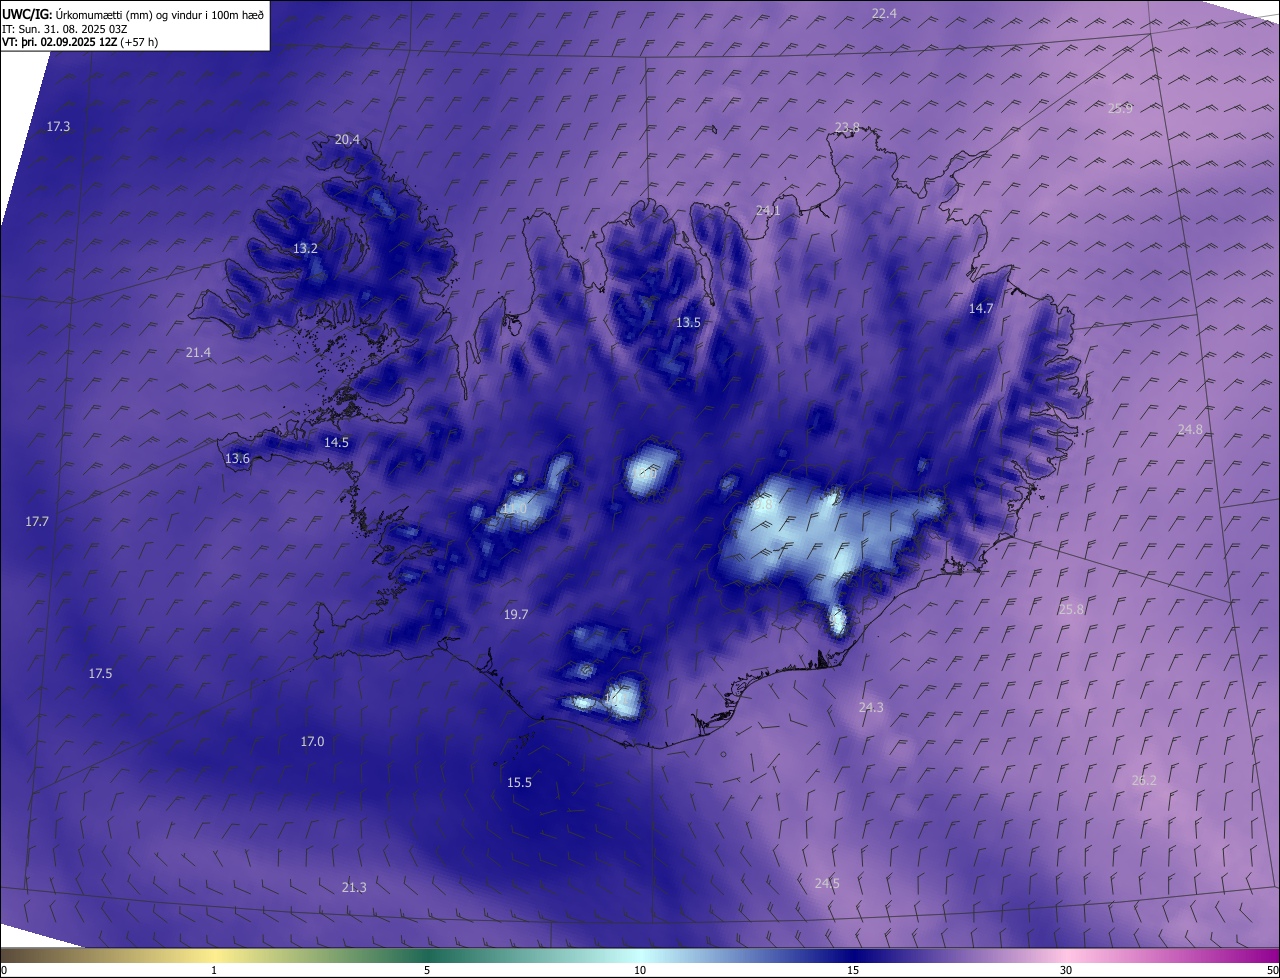Click the 'IT: Sun. 31. 08. 2025 03Z' line

click(x=65, y=28)
